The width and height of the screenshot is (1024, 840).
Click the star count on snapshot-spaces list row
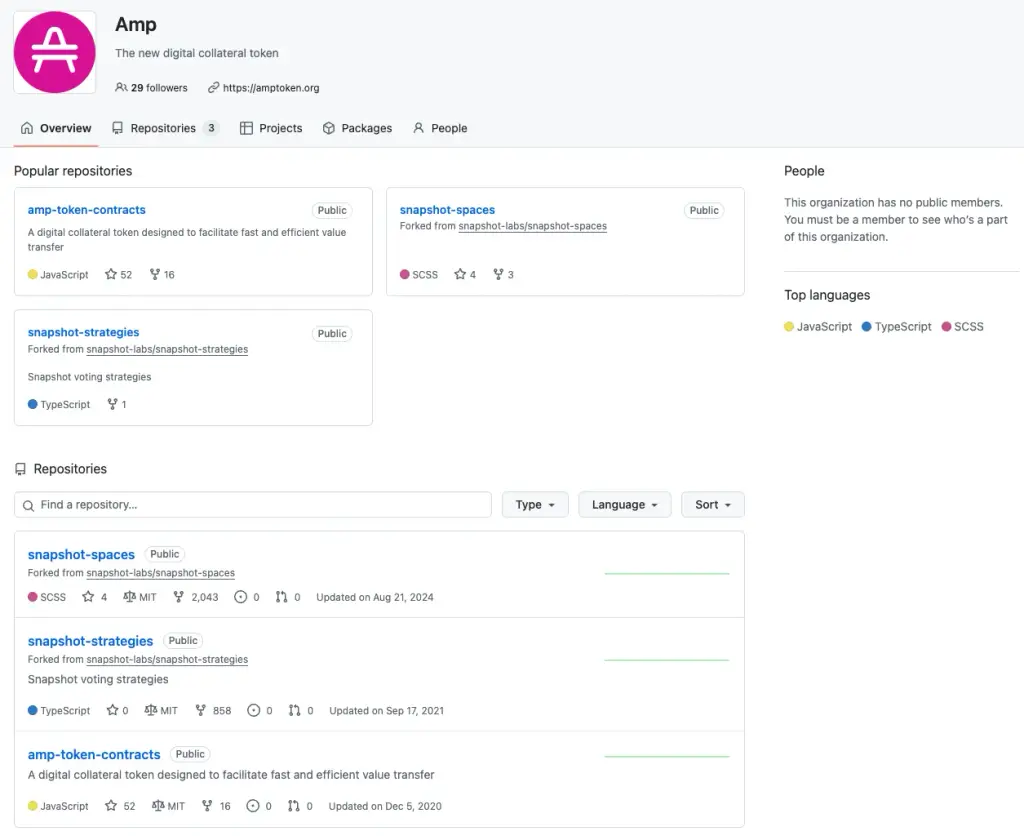click(95, 597)
